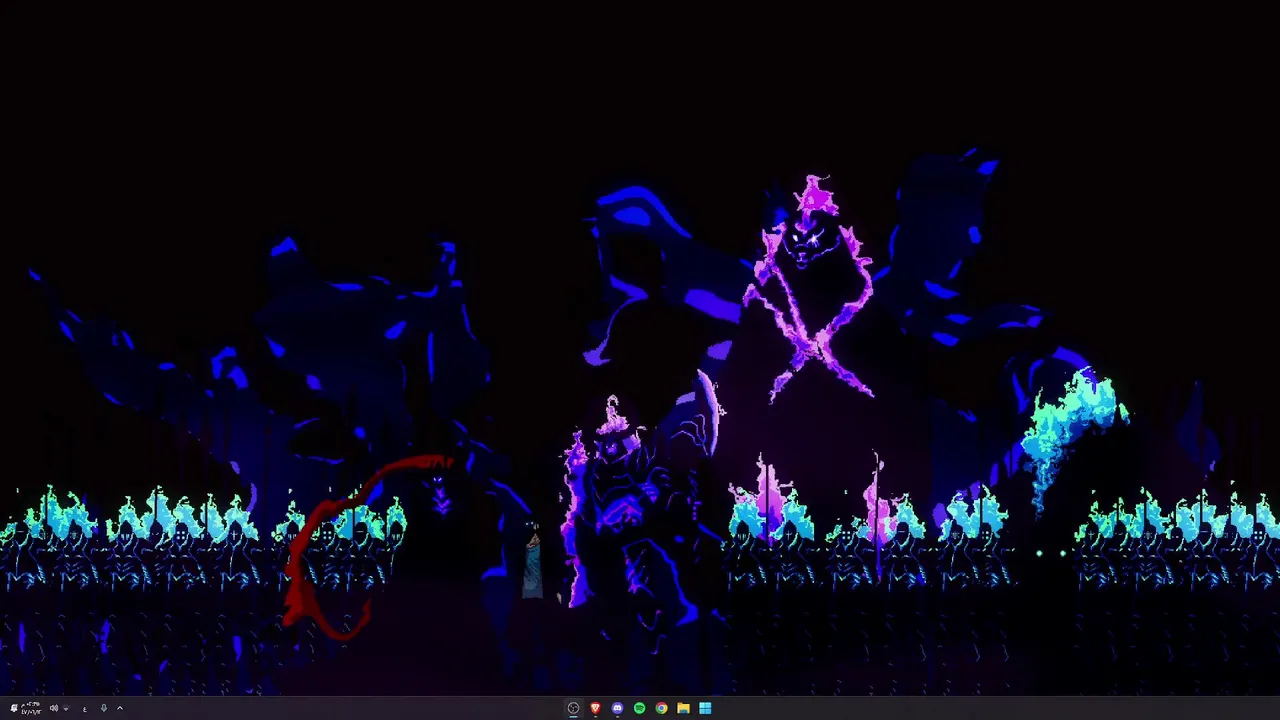Expand the hidden tray icons chevron

click(x=120, y=708)
